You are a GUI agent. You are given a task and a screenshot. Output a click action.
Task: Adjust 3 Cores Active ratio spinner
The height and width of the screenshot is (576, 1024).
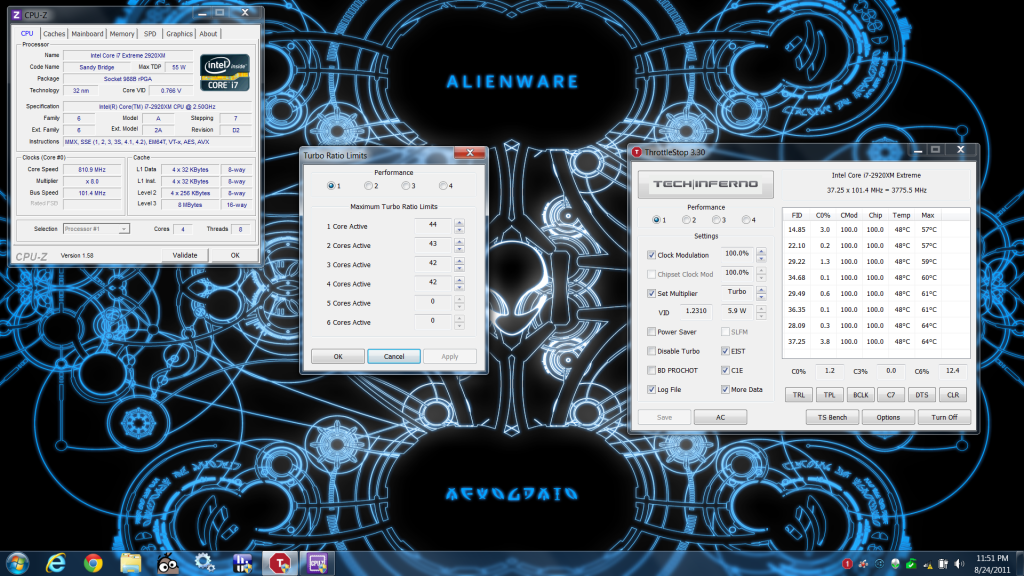coord(459,264)
